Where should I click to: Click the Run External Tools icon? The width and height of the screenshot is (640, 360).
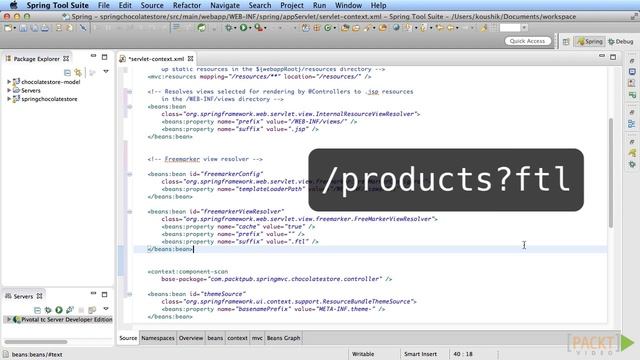point(258,28)
